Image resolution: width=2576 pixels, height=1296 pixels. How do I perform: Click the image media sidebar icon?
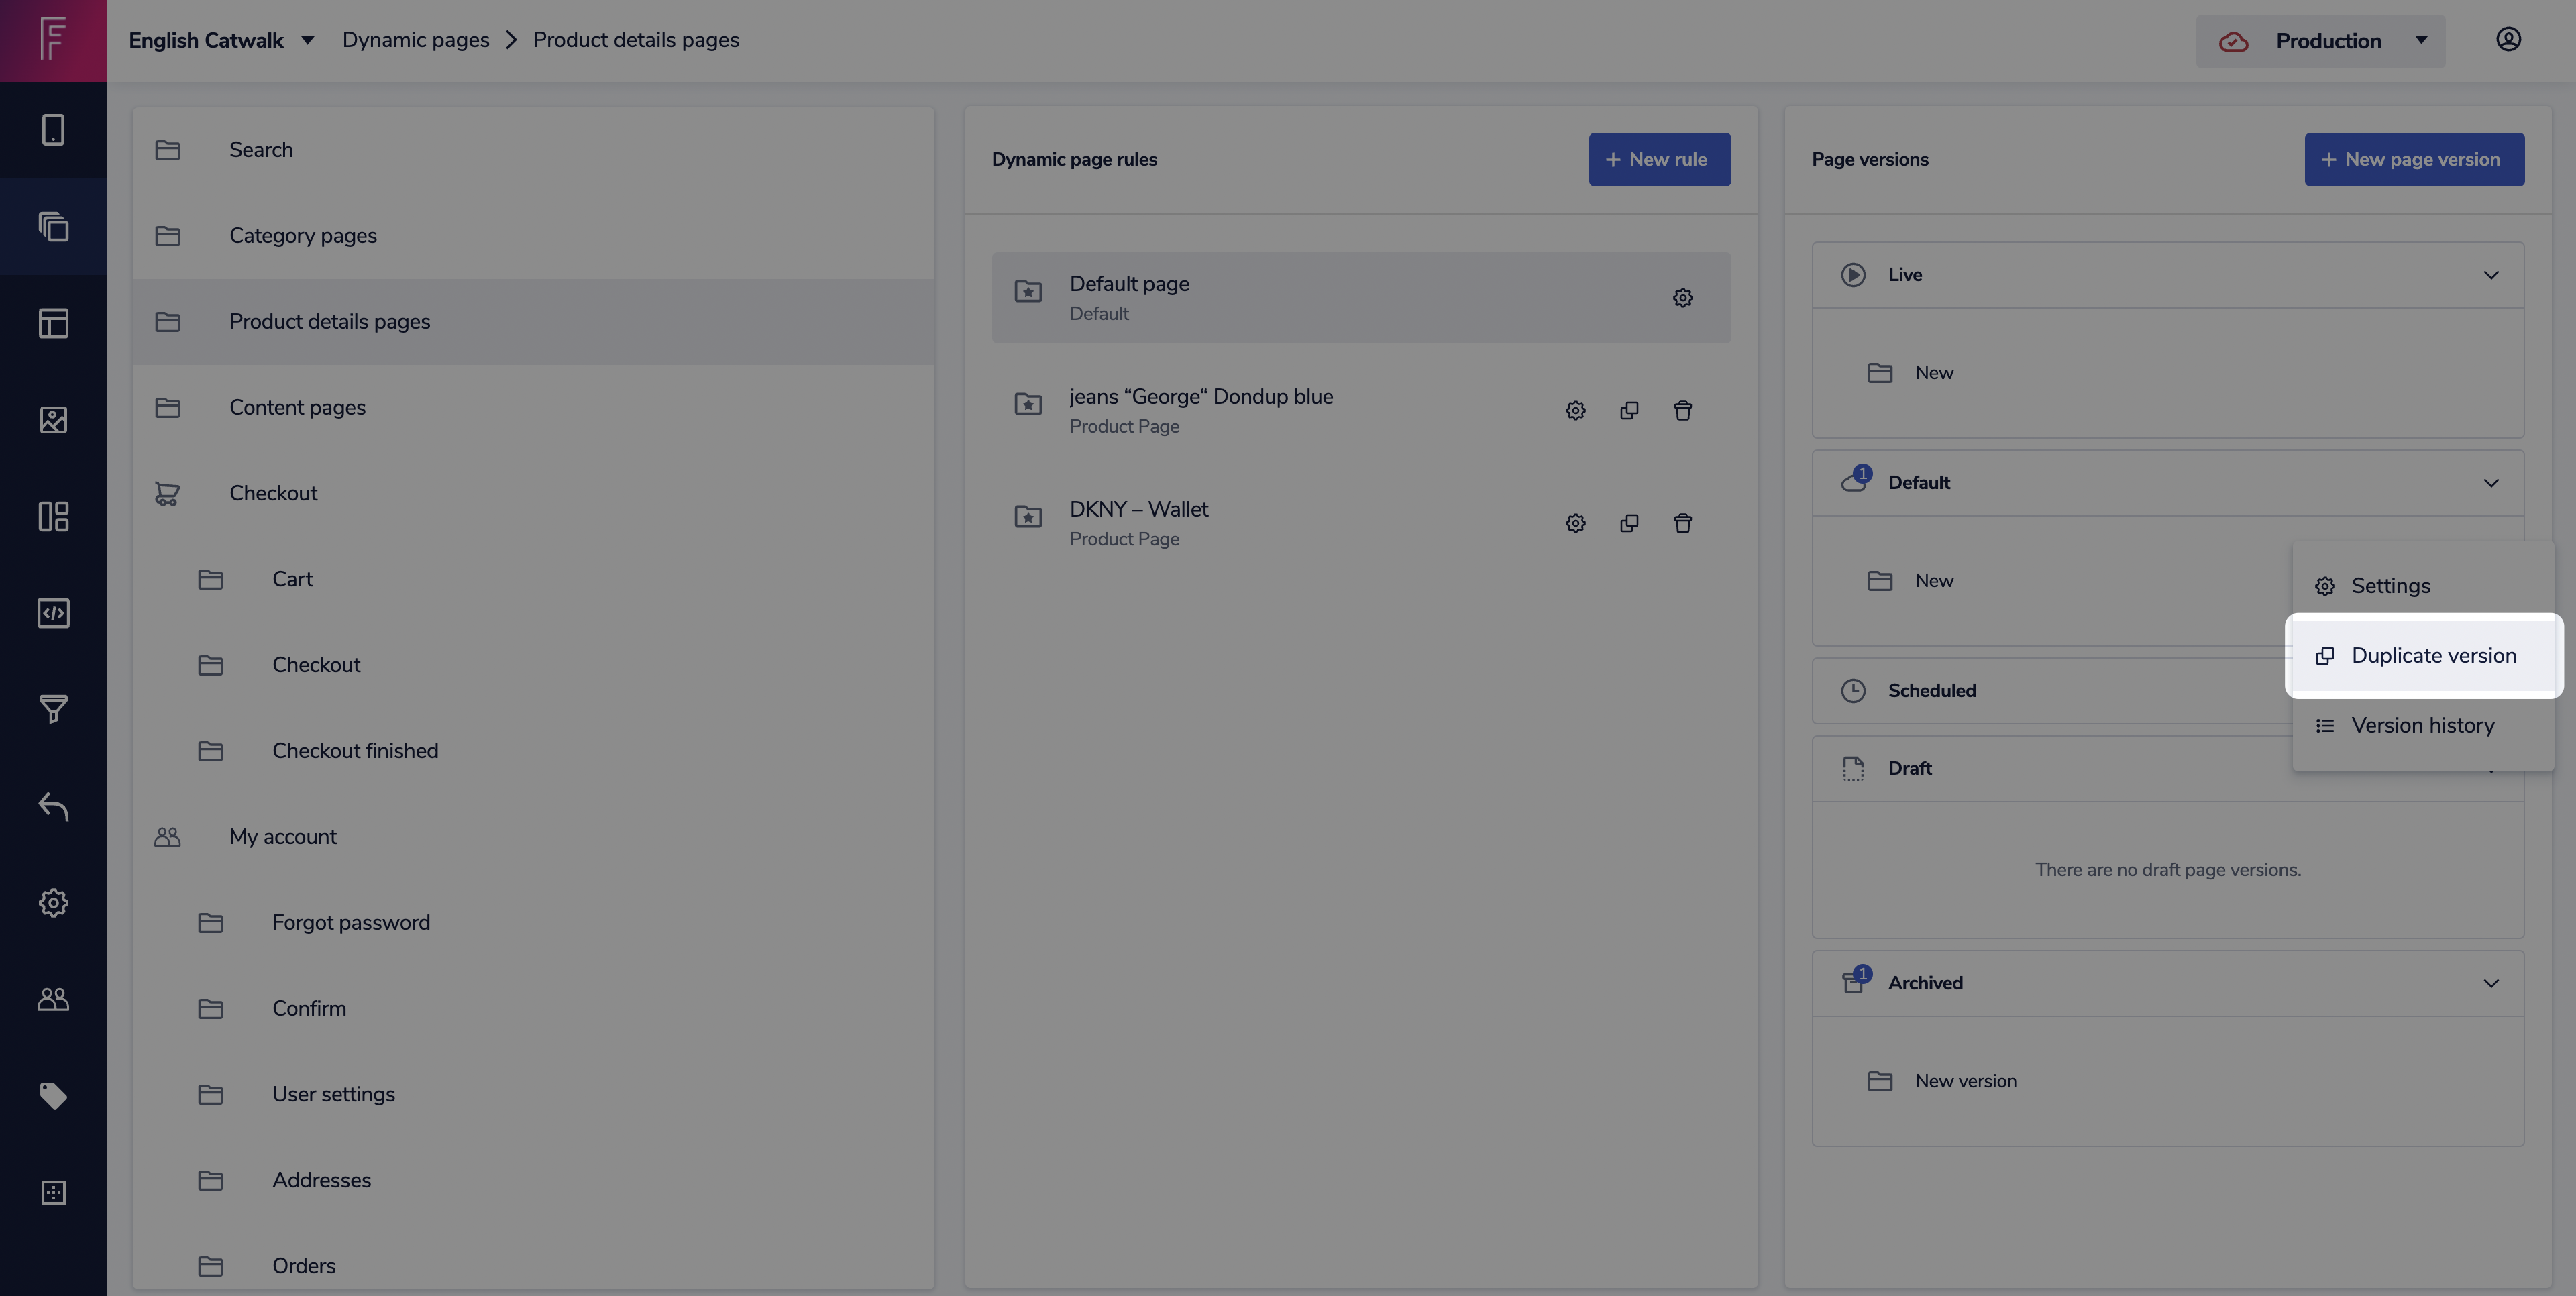[x=53, y=420]
